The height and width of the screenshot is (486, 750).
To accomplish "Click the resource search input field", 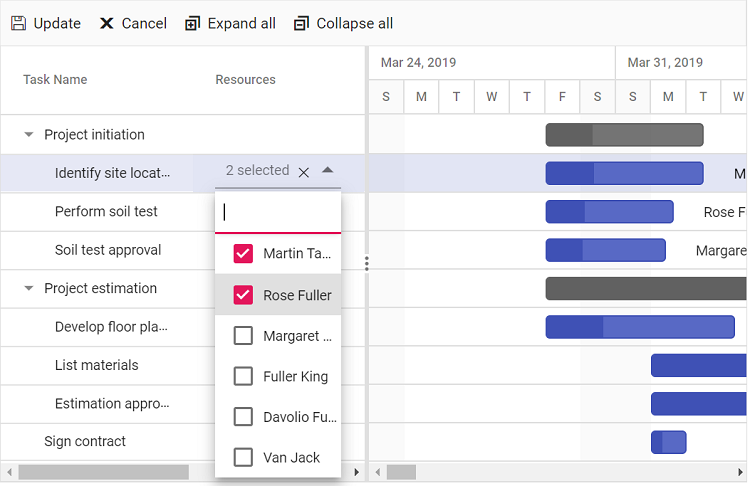I will tap(278, 212).
